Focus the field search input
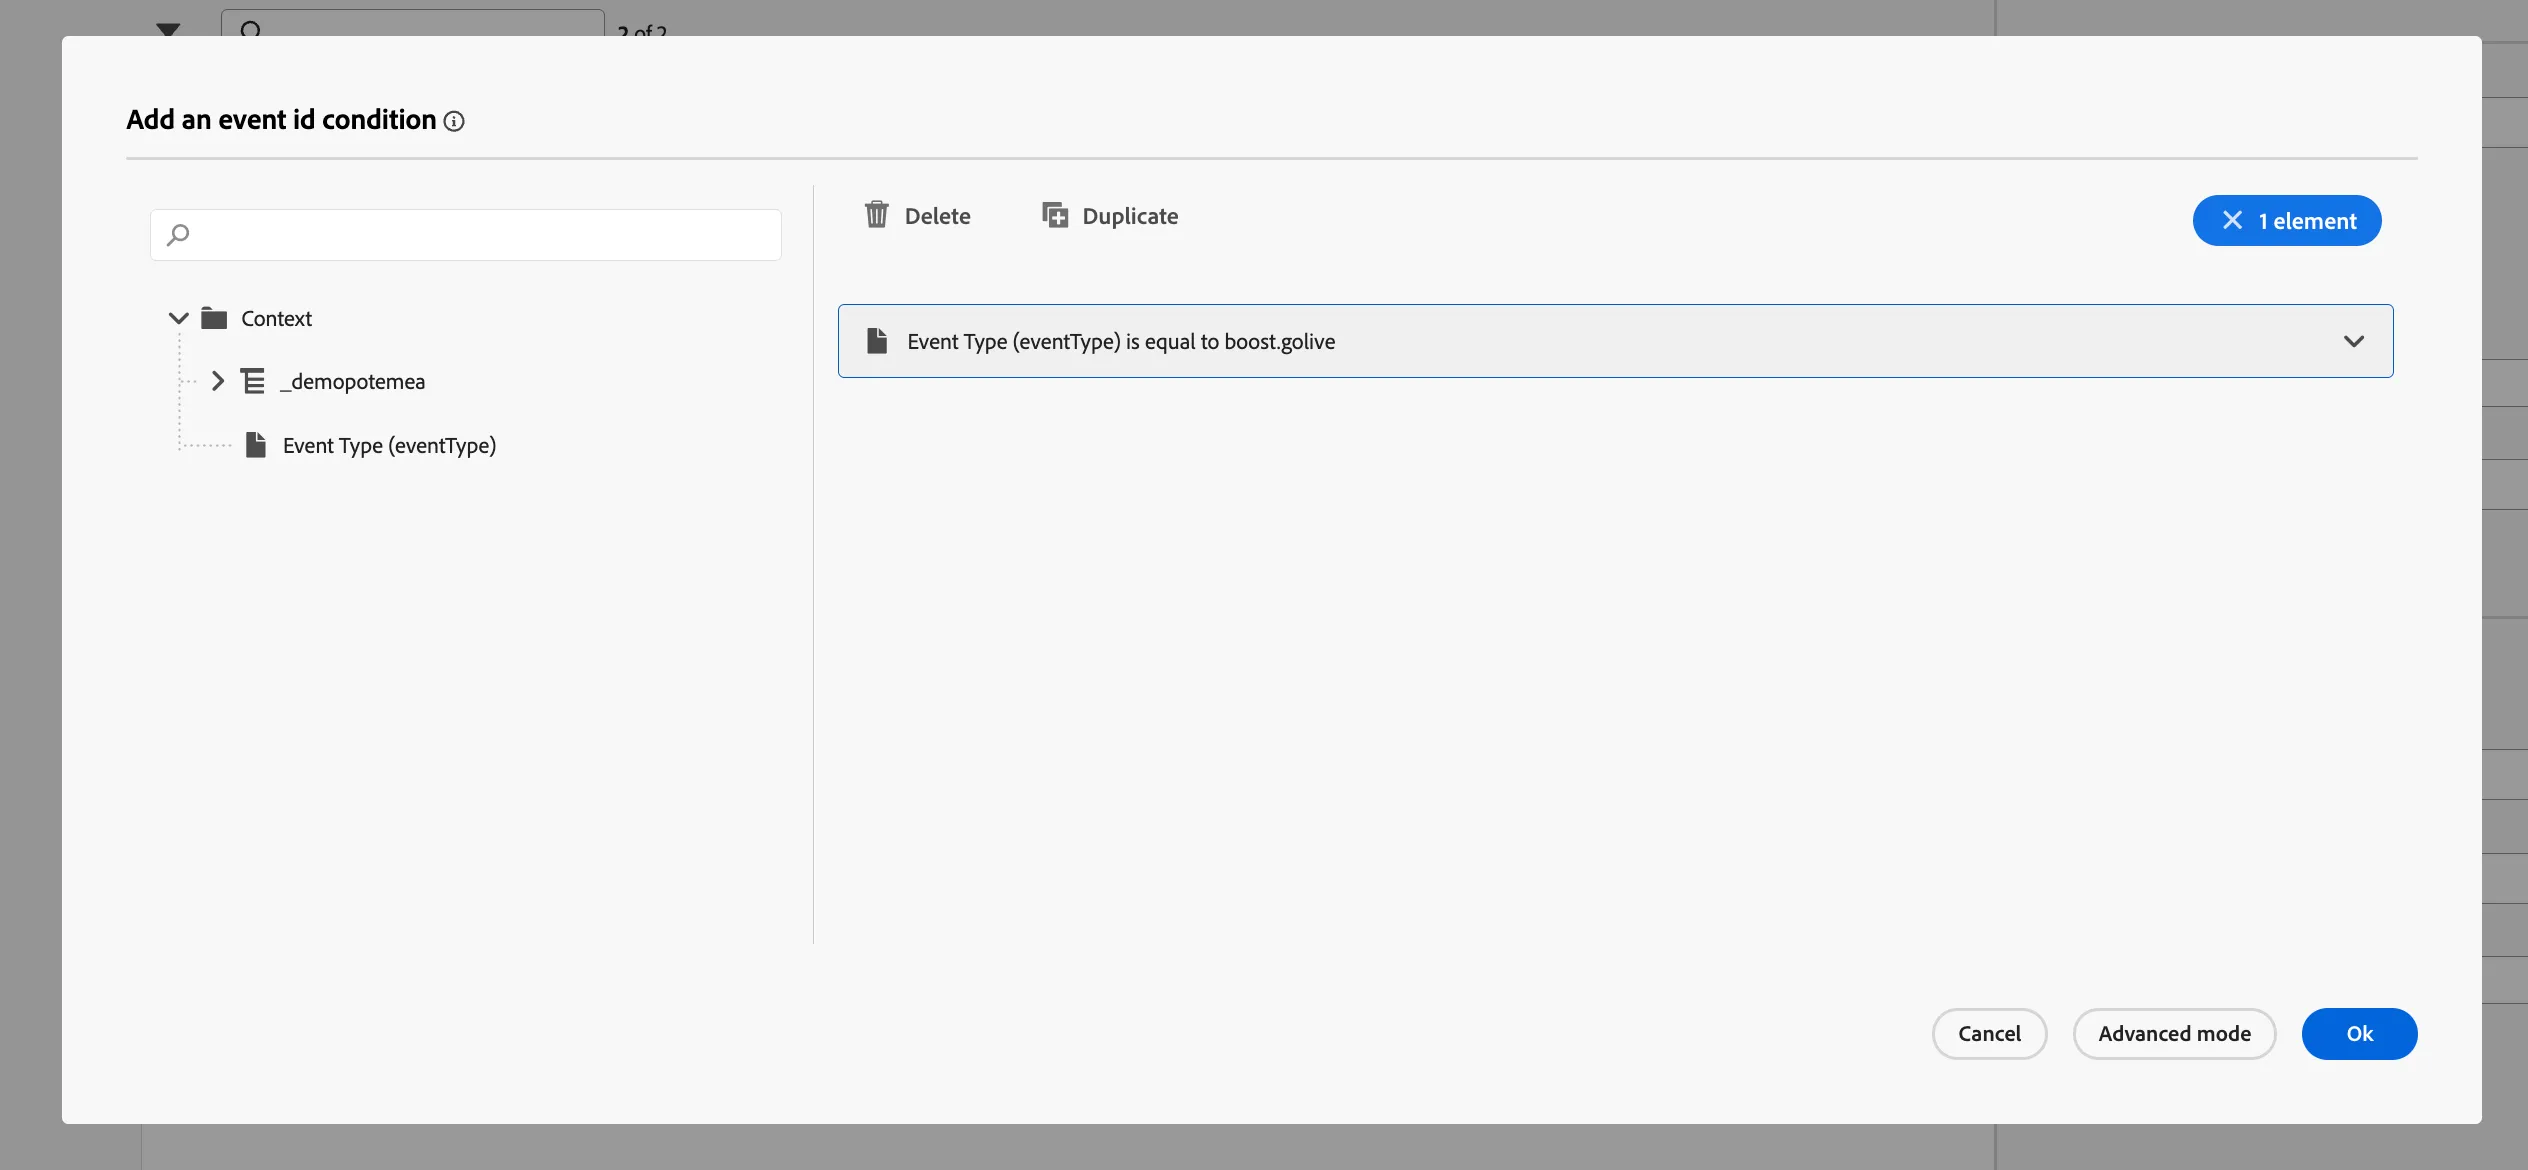 tap(466, 235)
